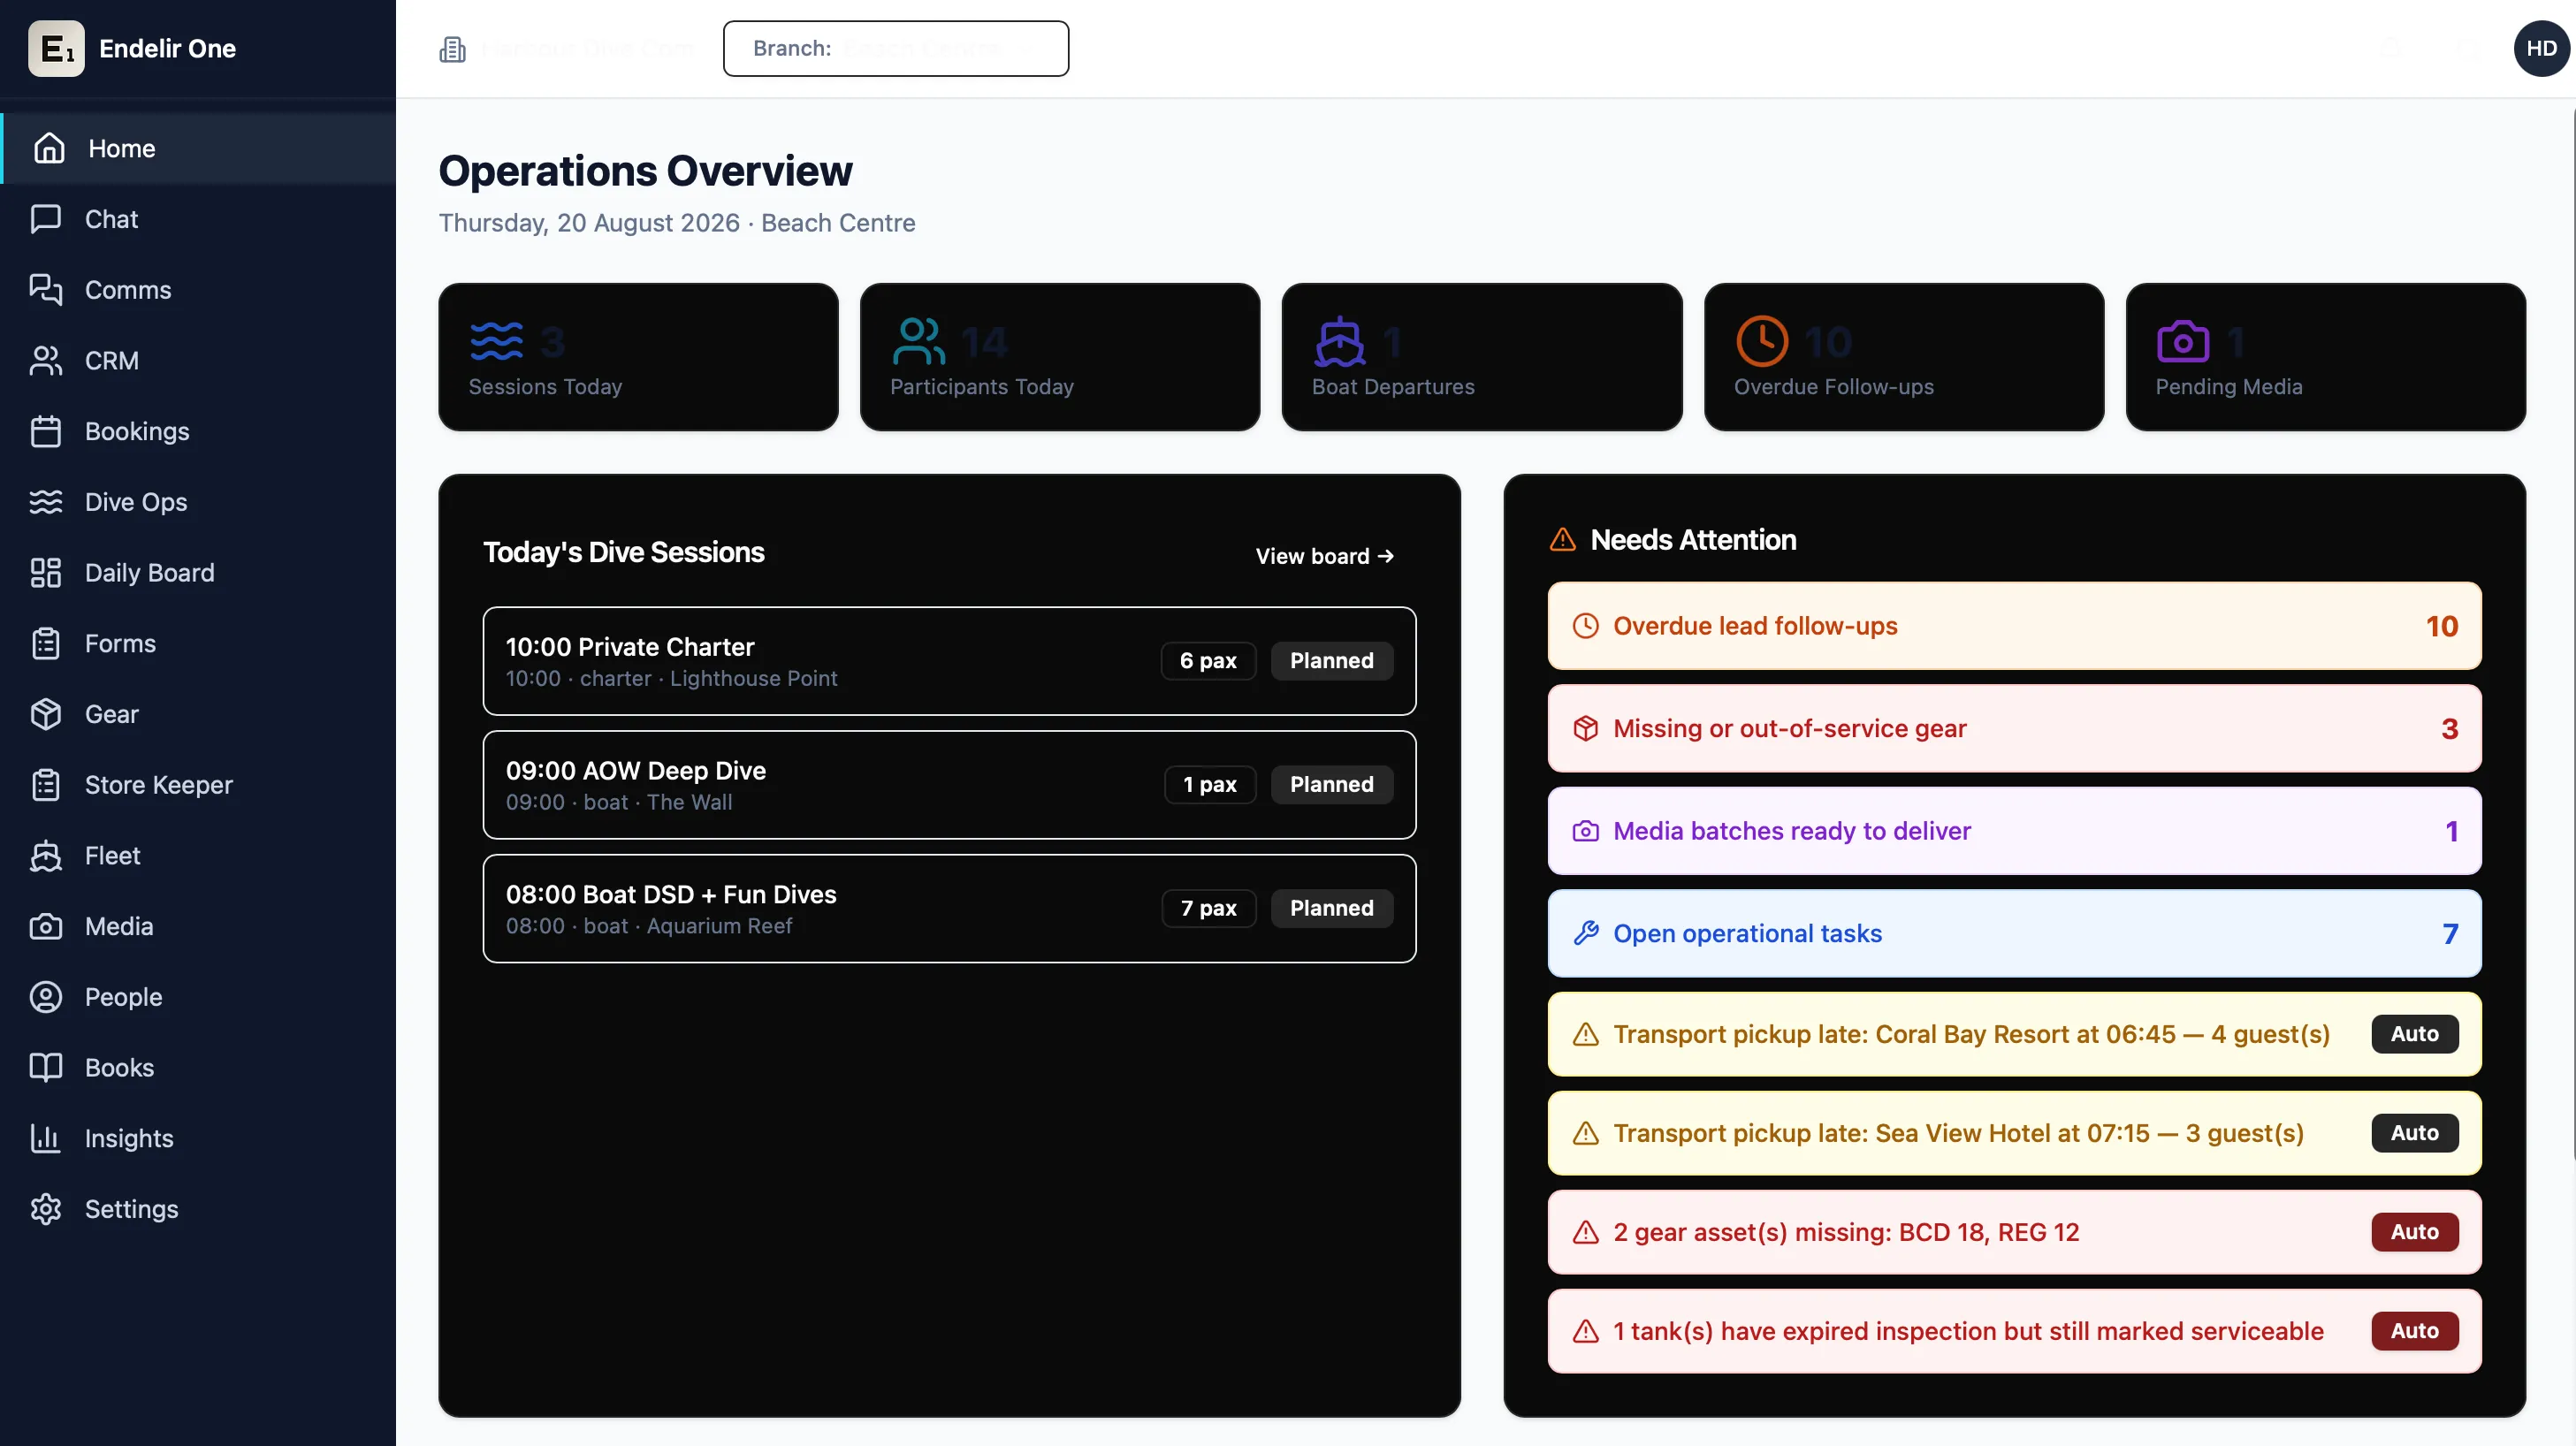Click the camera icon on Pending Media card
This screenshot has width=2576, height=1446.
pyautogui.click(x=2182, y=341)
